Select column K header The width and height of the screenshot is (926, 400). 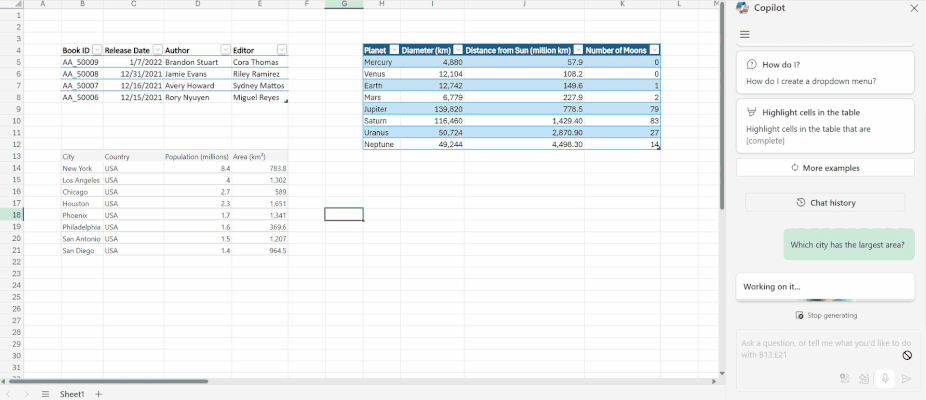(622, 4)
